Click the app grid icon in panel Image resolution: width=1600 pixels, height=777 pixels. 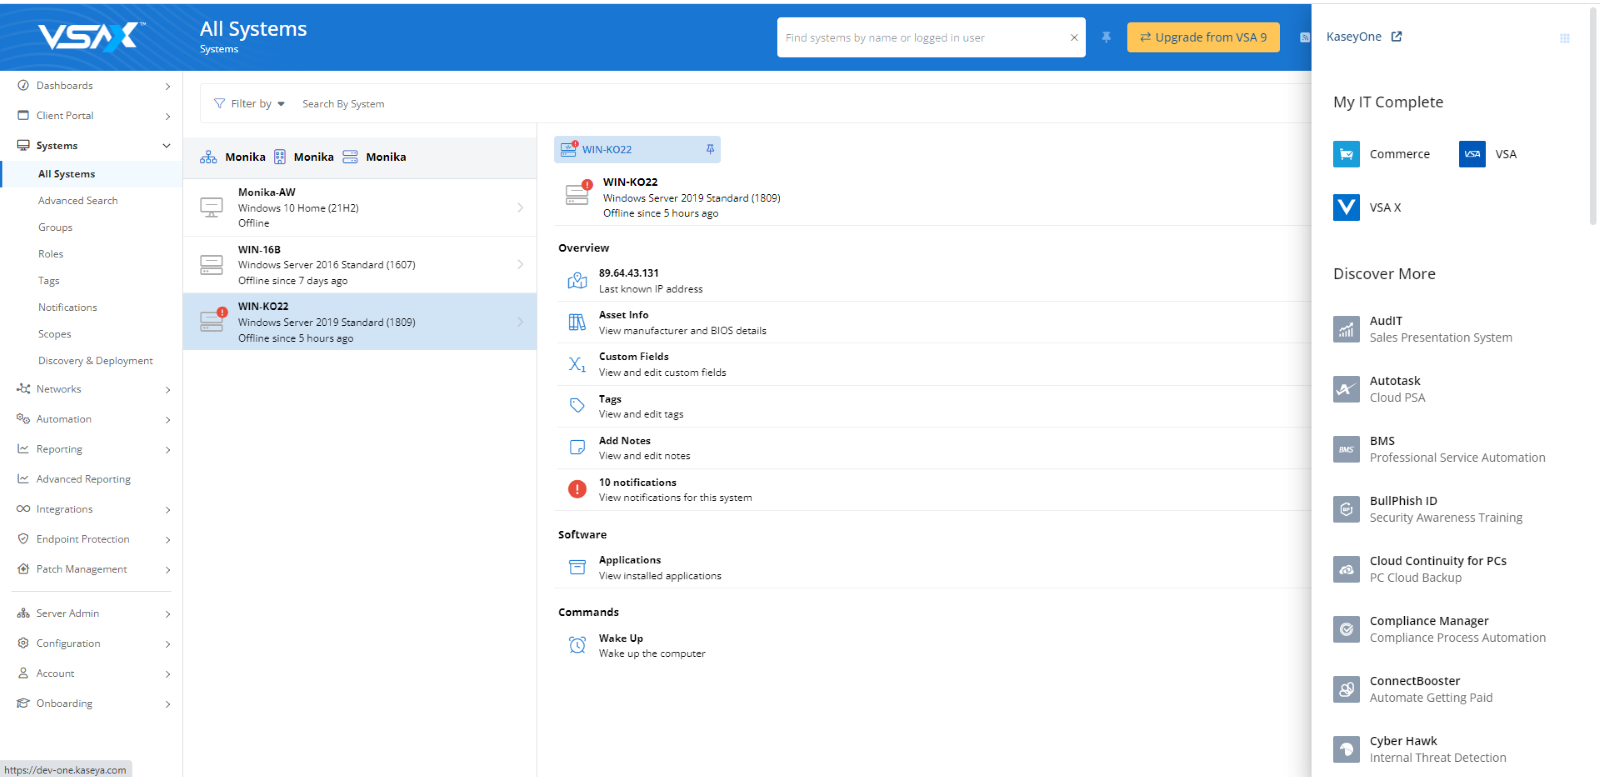(1565, 38)
